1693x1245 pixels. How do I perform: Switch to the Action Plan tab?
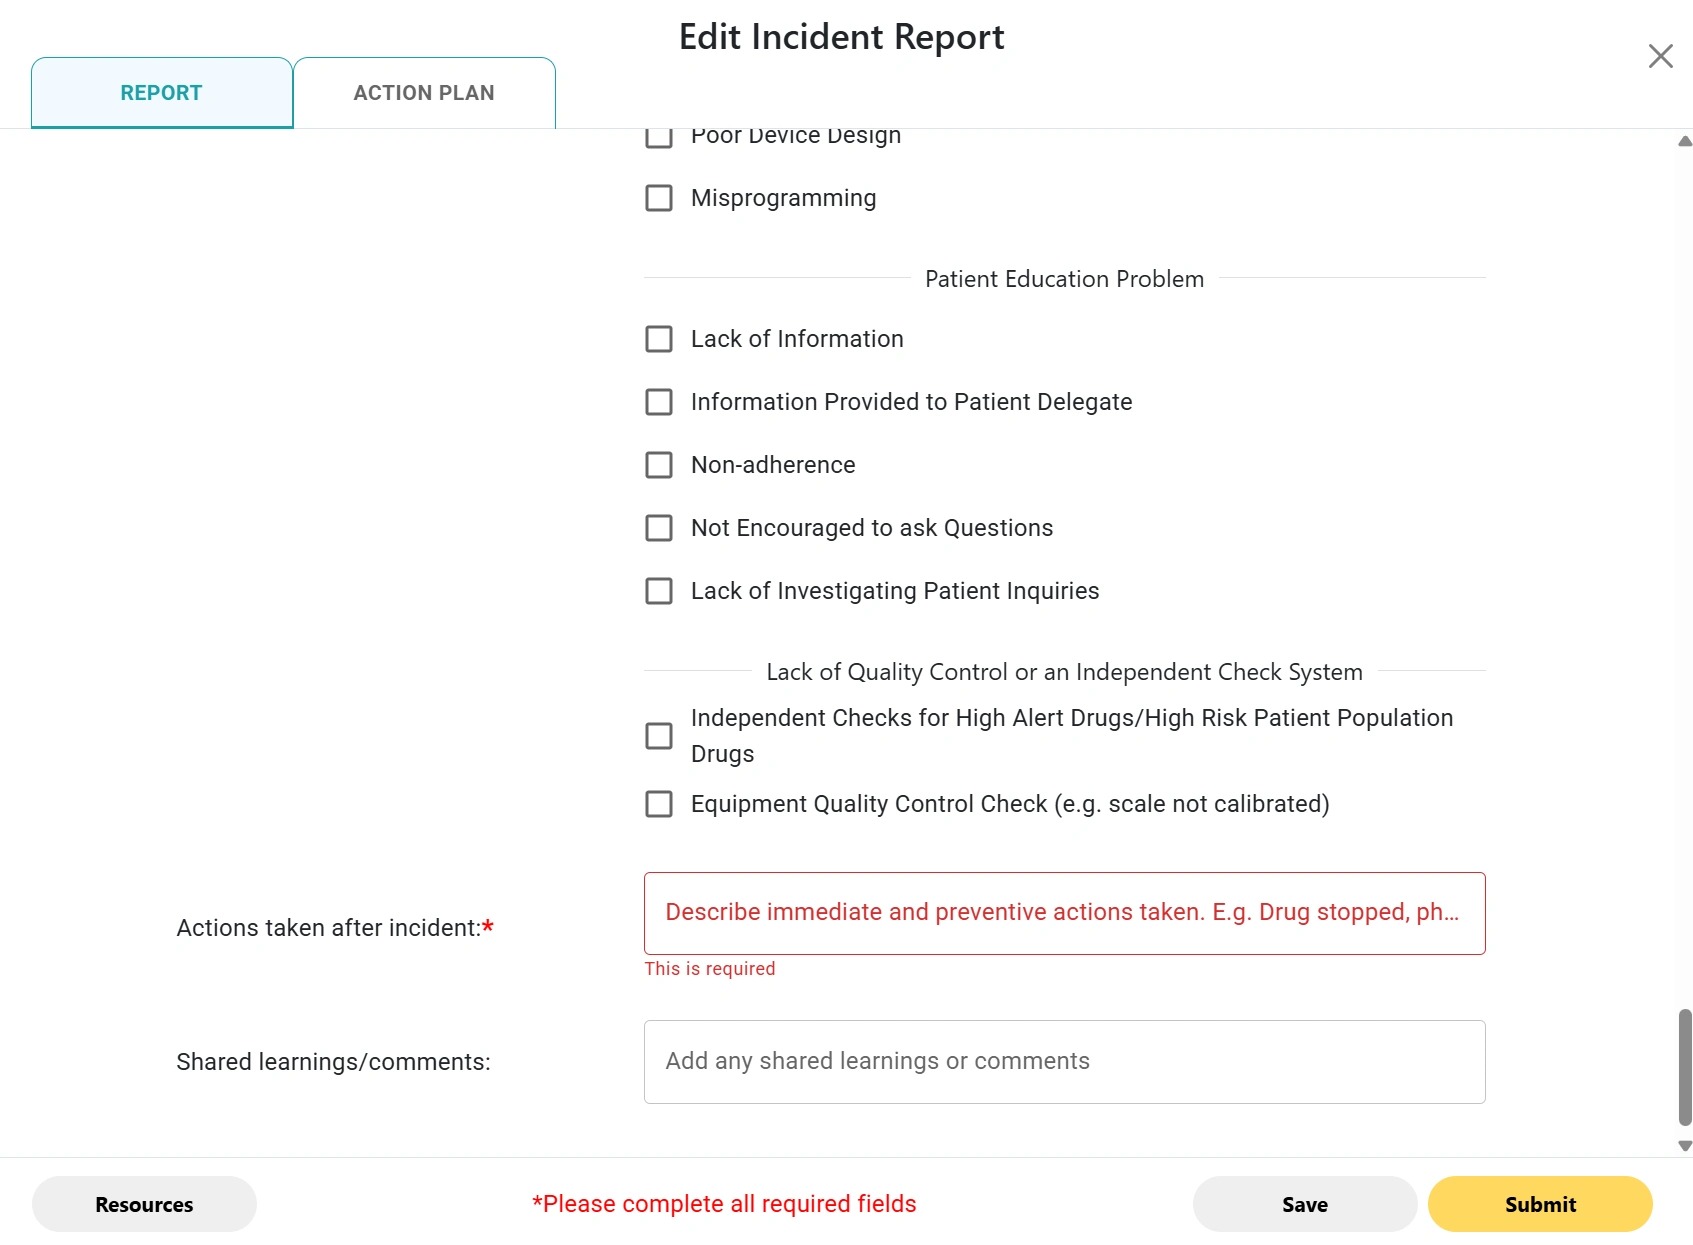click(424, 93)
